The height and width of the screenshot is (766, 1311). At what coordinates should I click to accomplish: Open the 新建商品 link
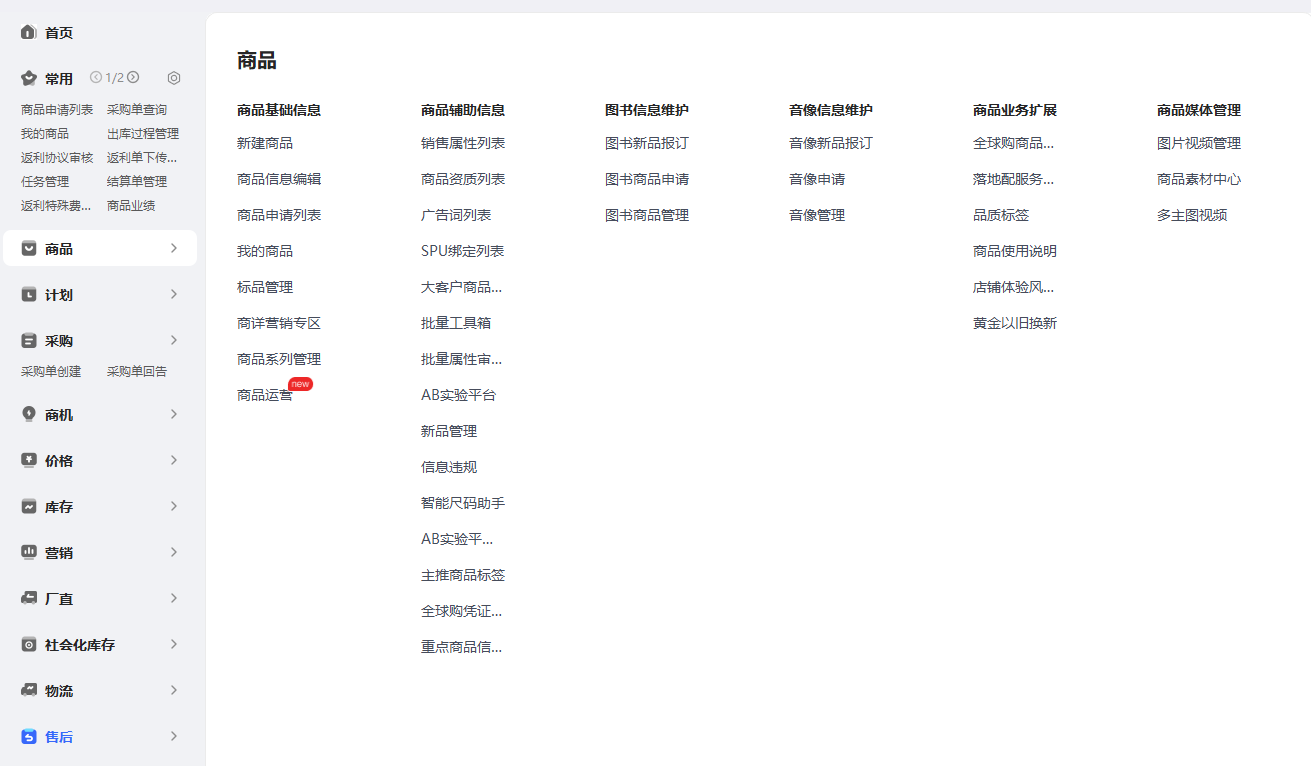[265, 143]
